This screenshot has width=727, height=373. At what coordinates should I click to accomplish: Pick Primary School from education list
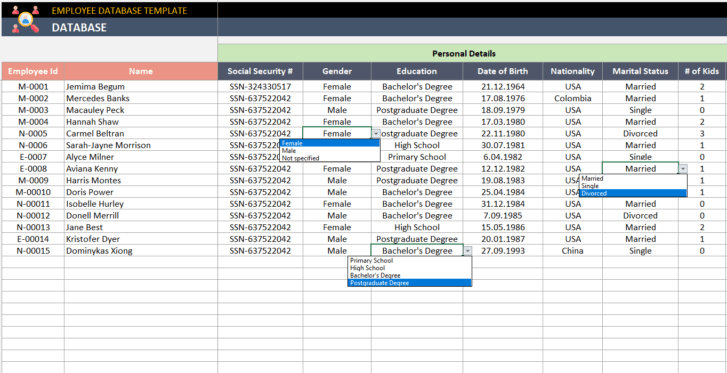click(x=409, y=261)
